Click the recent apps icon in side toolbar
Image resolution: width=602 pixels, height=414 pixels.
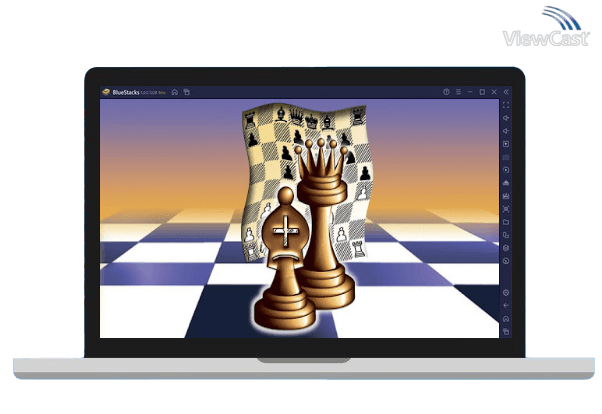pos(506,332)
